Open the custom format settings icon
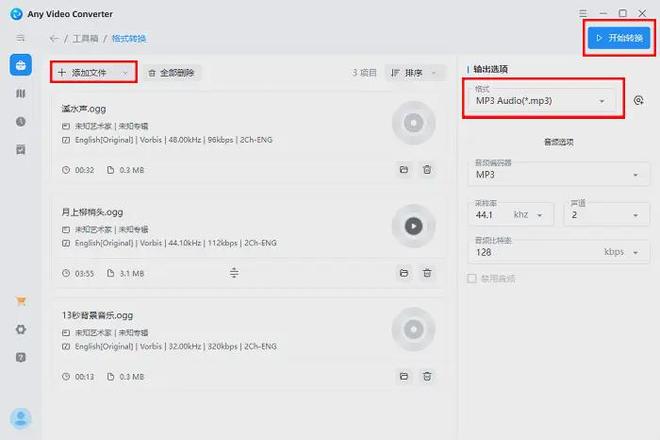 pyautogui.click(x=639, y=100)
